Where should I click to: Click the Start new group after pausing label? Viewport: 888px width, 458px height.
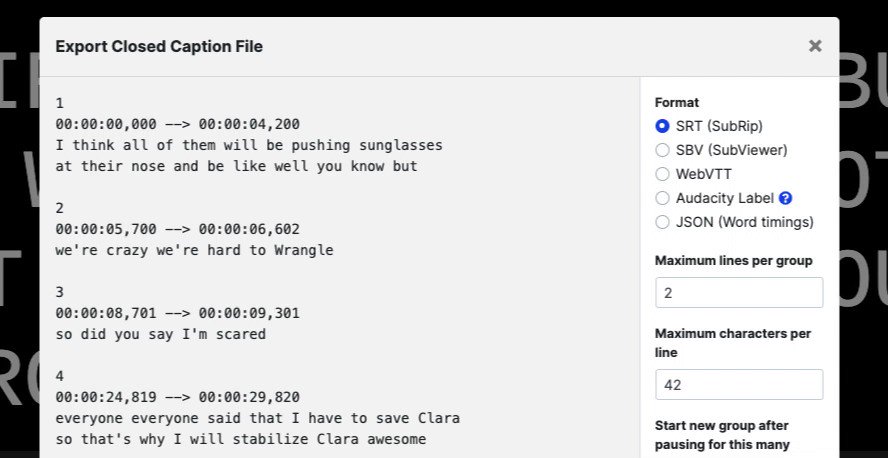click(x=722, y=435)
